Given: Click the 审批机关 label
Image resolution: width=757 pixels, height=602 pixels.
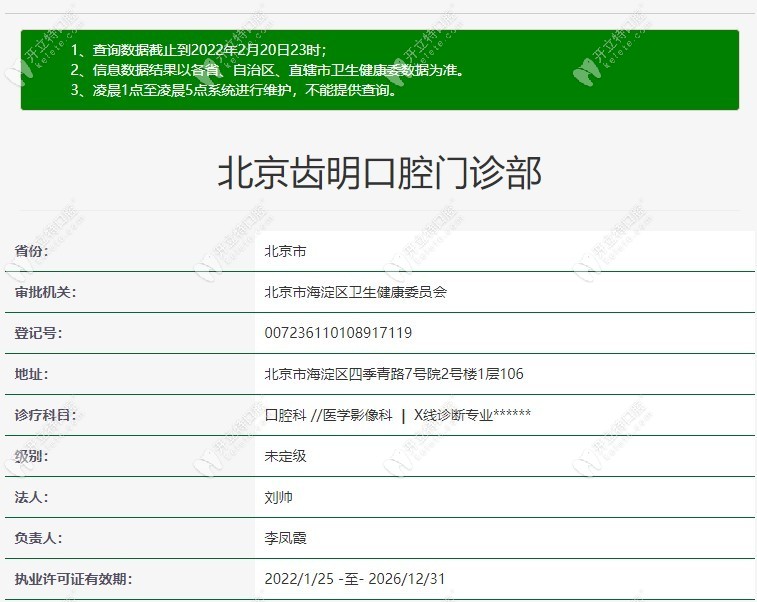Looking at the screenshot, I should tap(45, 292).
